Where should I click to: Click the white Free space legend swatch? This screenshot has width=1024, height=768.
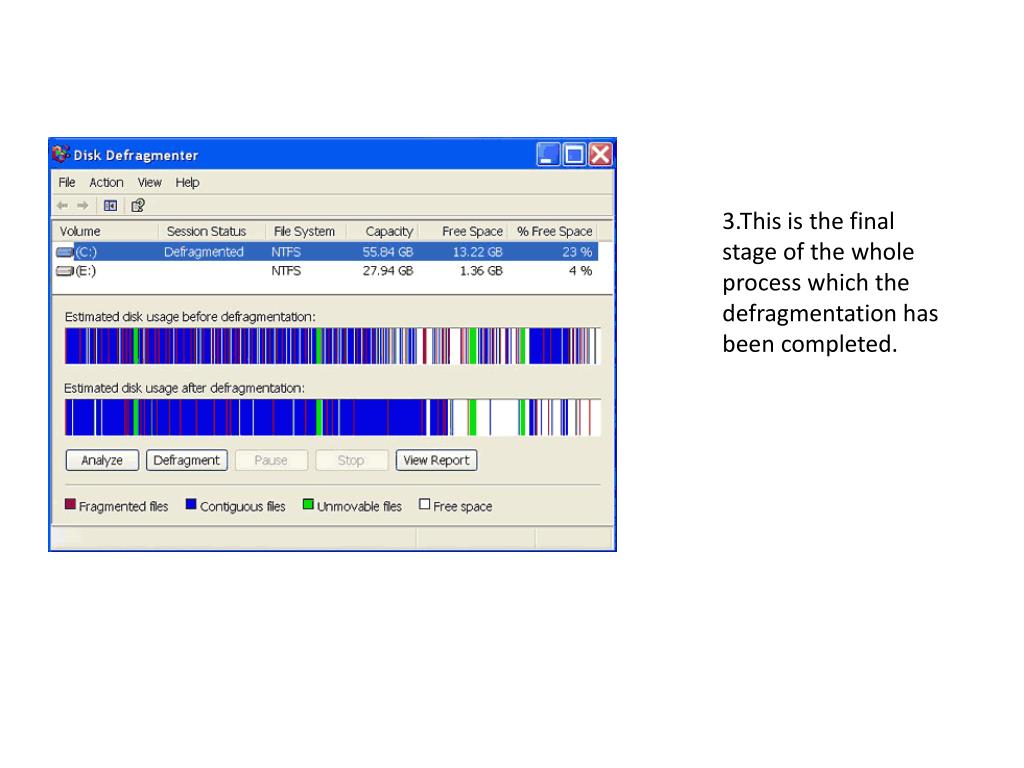click(x=424, y=504)
